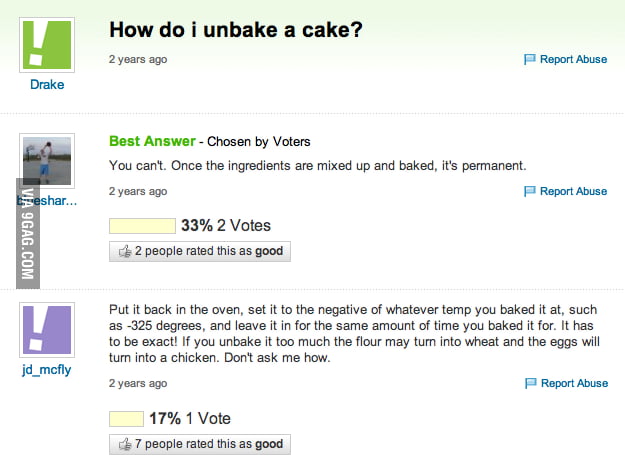This screenshot has width=625, height=468.
Task: Click the flag icon on best answer's report
Action: [530, 192]
